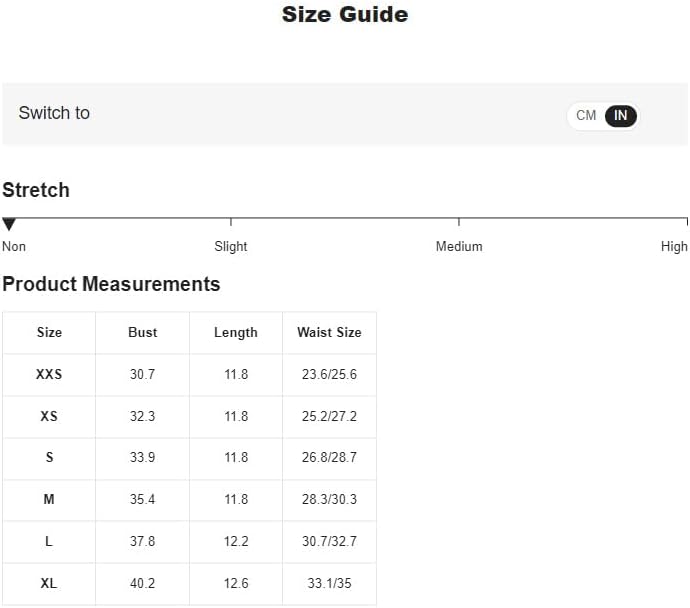This screenshot has width=690, height=608.
Task: Click the 'Non' stretch label
Action: 14,246
